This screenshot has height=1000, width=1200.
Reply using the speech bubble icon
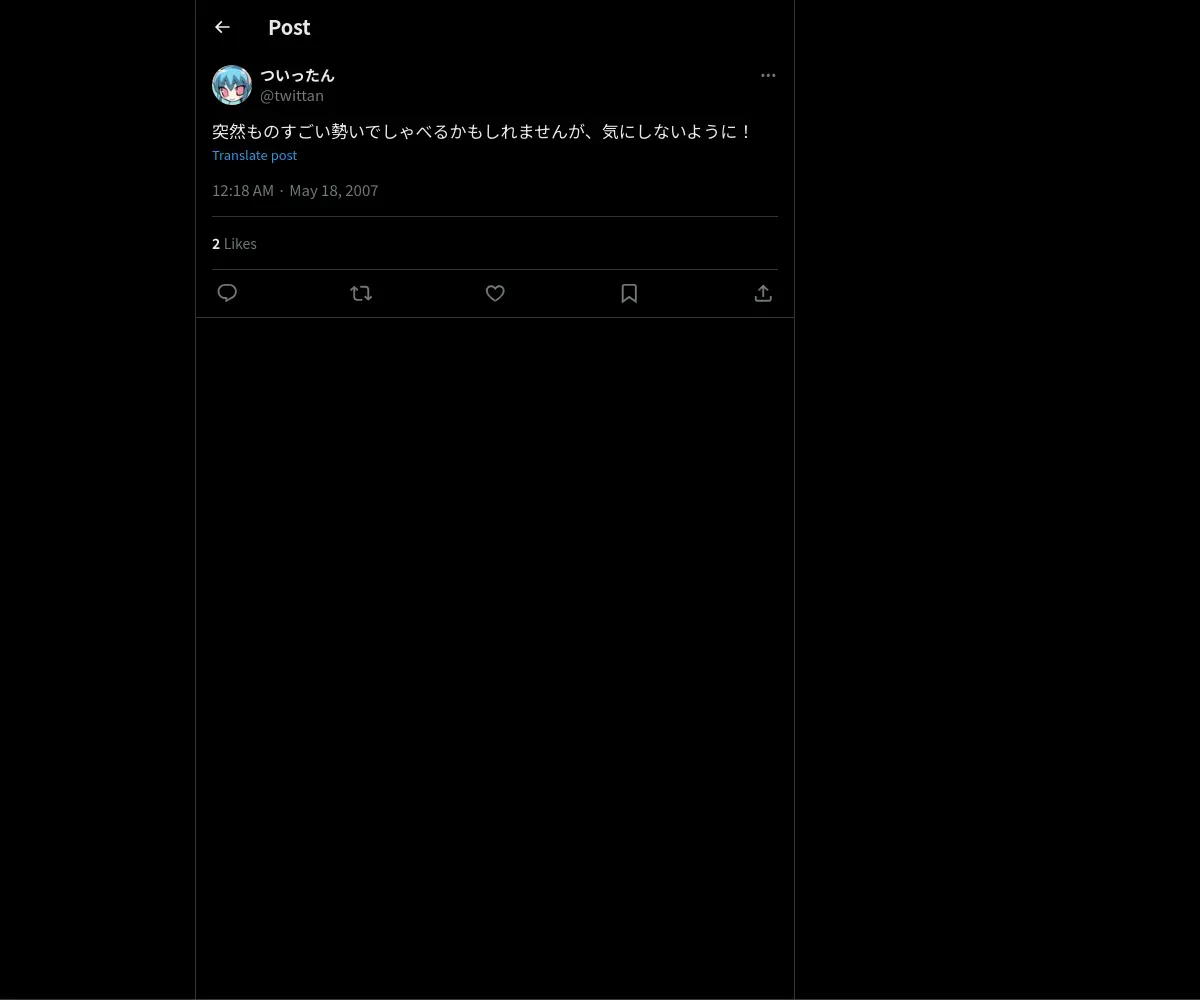(227, 293)
